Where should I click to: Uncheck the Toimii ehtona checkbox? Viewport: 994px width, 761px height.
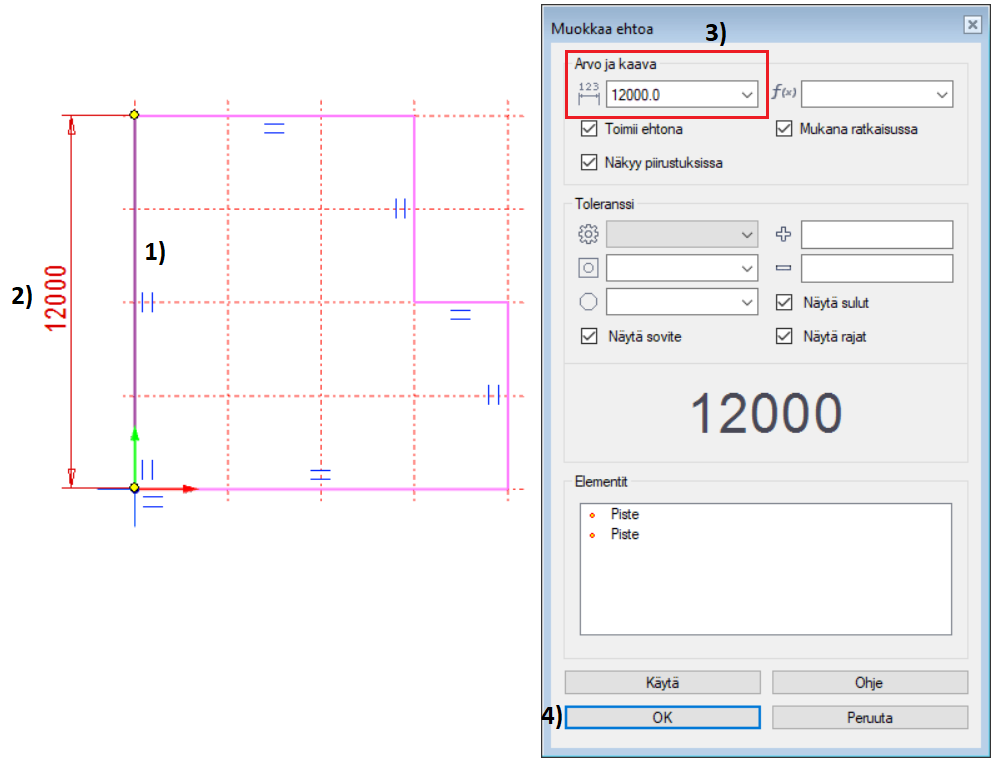(589, 129)
